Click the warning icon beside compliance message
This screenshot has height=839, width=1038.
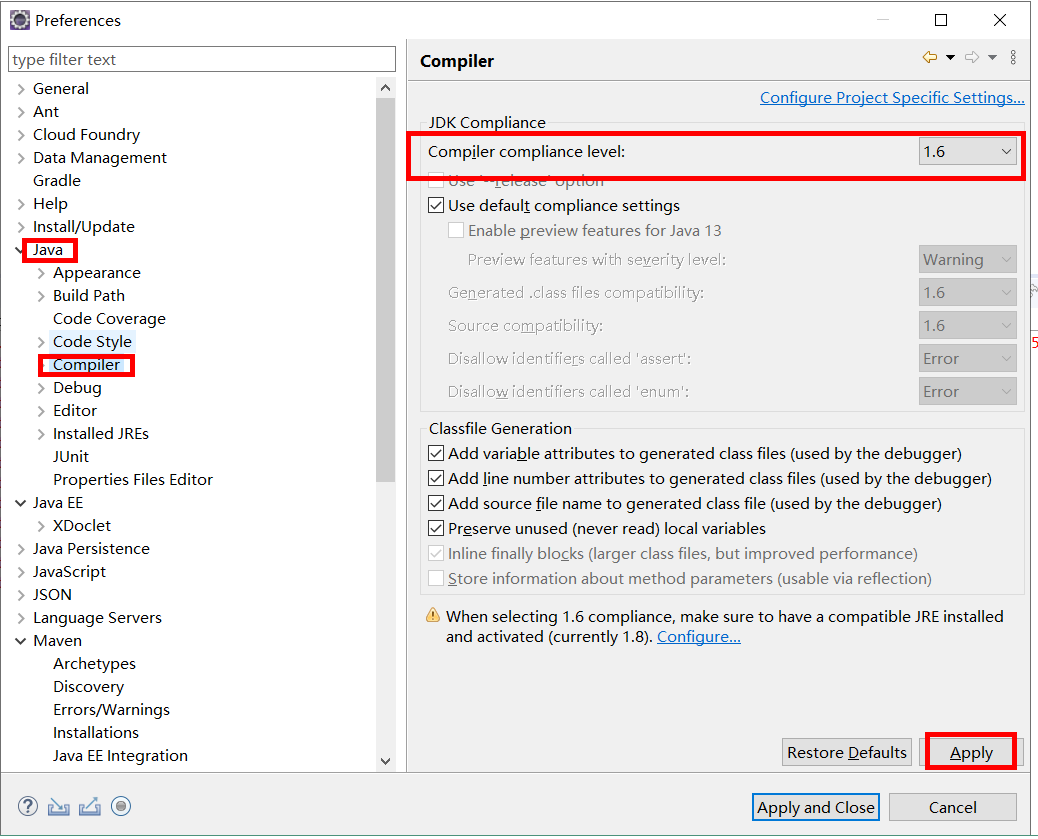pos(433,616)
